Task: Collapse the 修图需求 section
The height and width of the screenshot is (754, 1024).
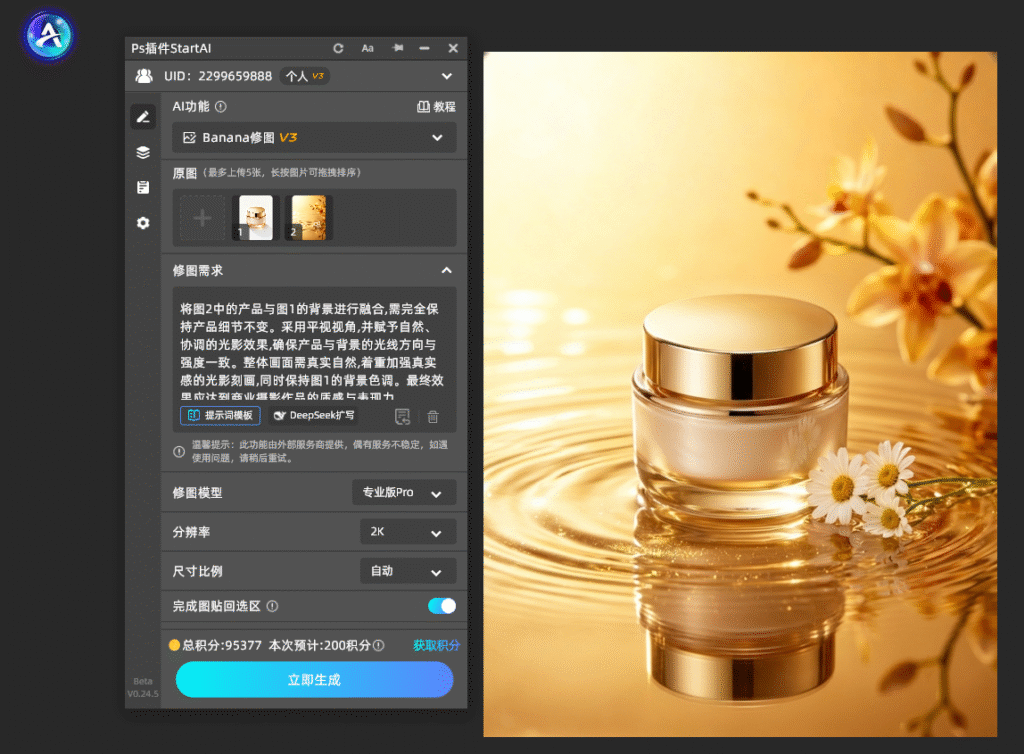Action: coord(447,270)
